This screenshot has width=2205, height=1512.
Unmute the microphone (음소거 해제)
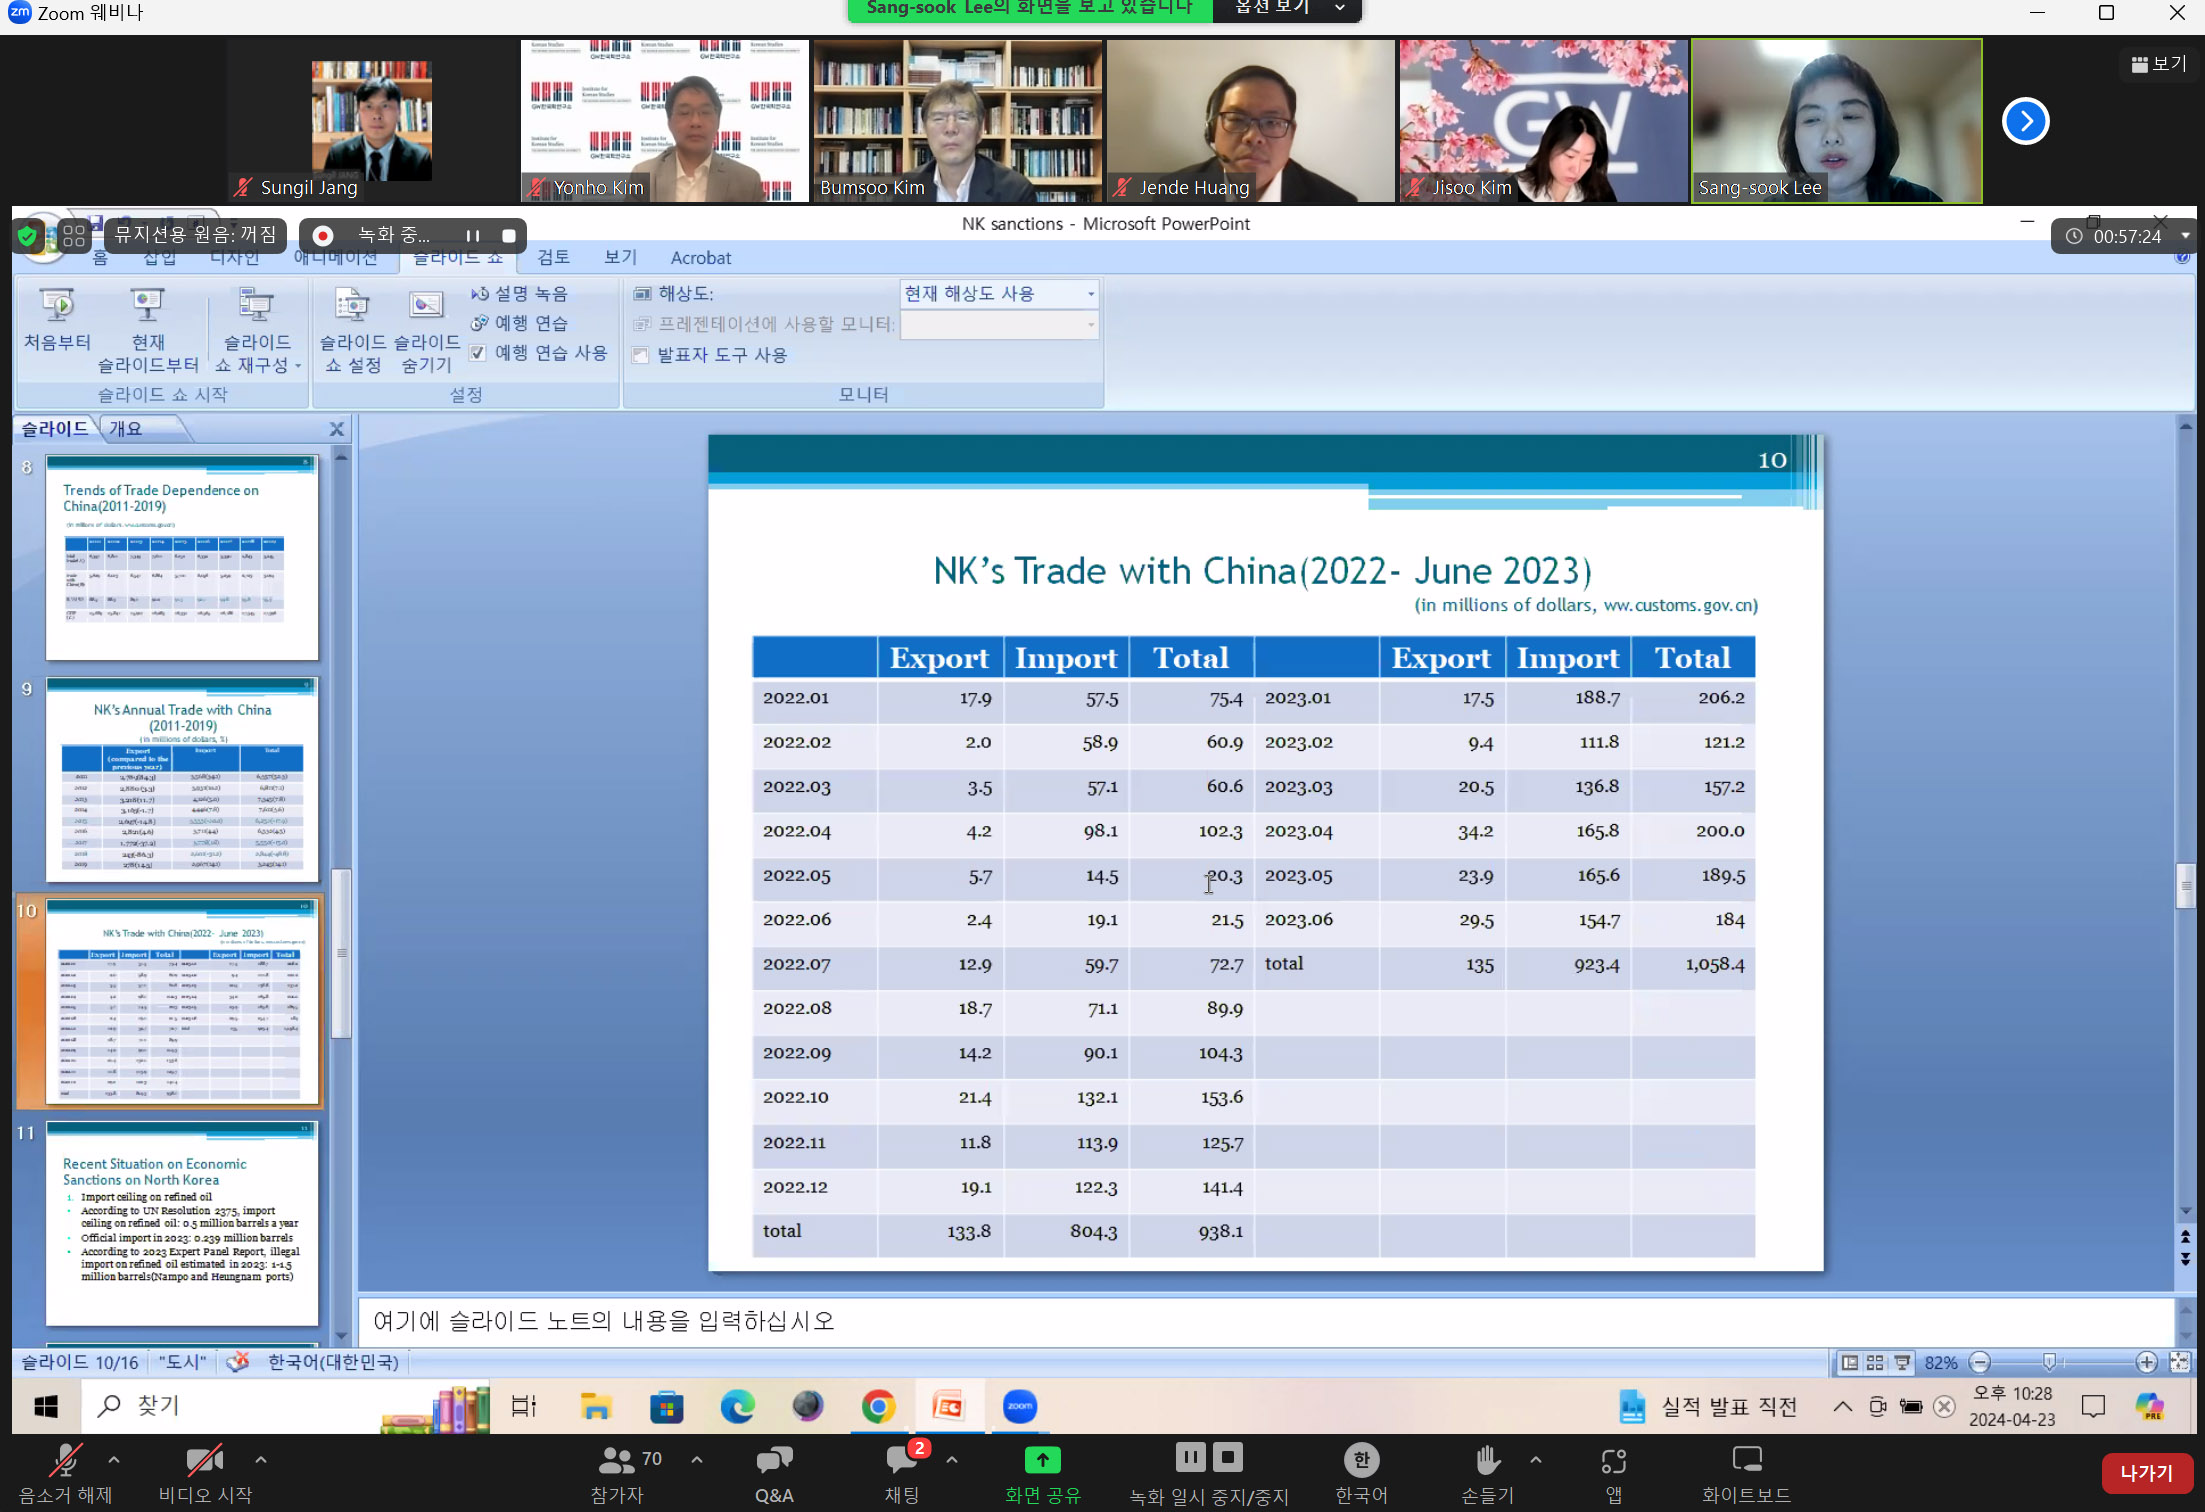click(x=64, y=1470)
